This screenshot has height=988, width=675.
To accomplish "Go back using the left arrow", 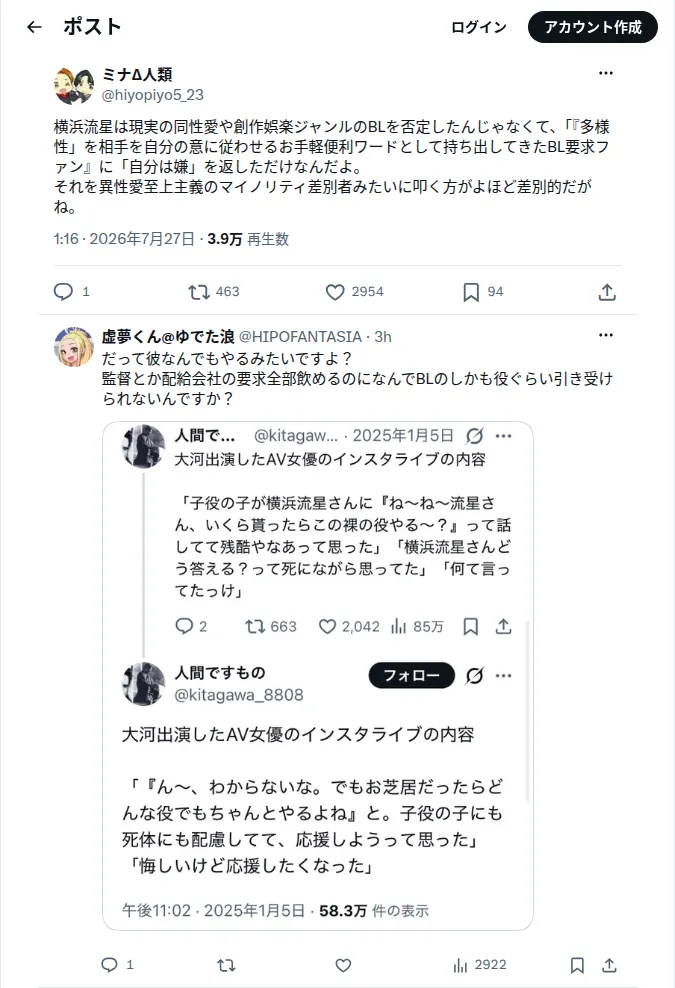I will click(x=34, y=27).
